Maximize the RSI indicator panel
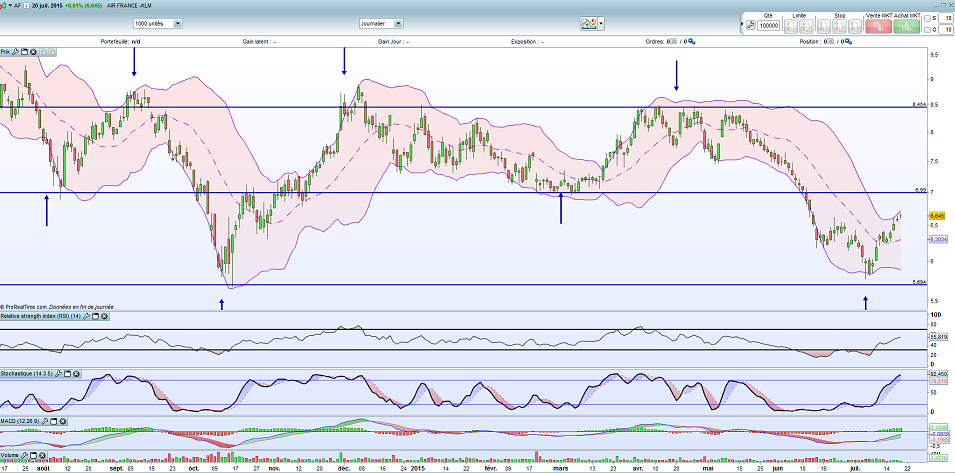Image resolution: width=955 pixels, height=473 pixels. click(x=95, y=317)
